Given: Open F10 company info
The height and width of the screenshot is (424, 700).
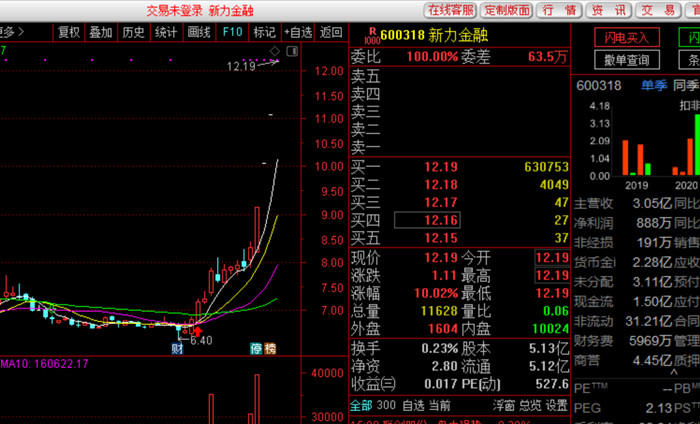Looking at the screenshot, I should point(232,32).
